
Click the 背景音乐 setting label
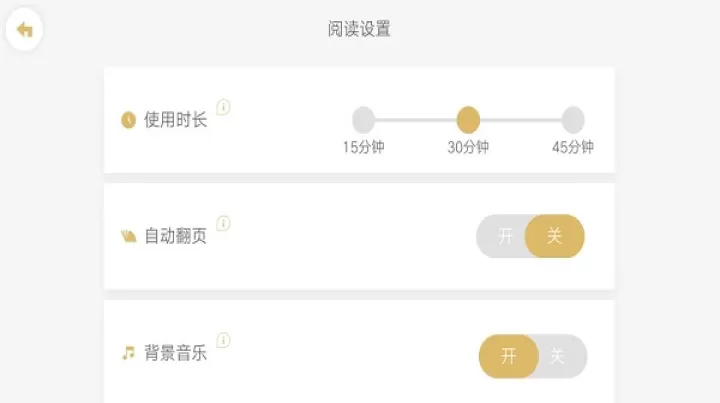(x=176, y=353)
